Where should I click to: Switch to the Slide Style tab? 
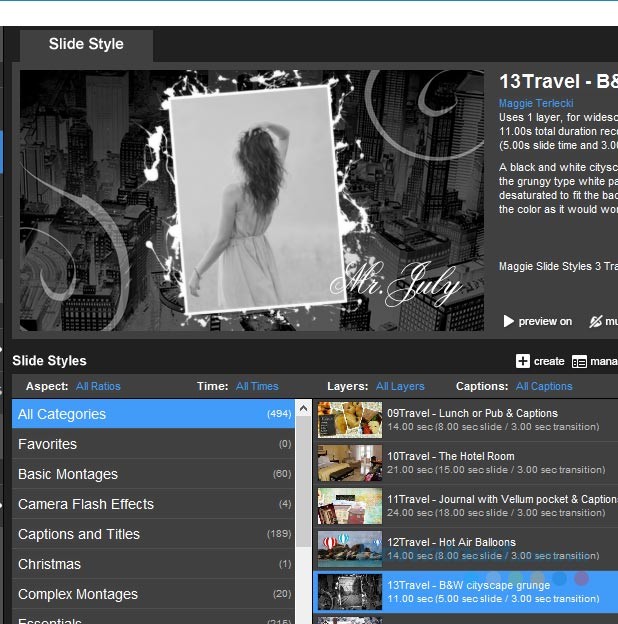click(86, 44)
